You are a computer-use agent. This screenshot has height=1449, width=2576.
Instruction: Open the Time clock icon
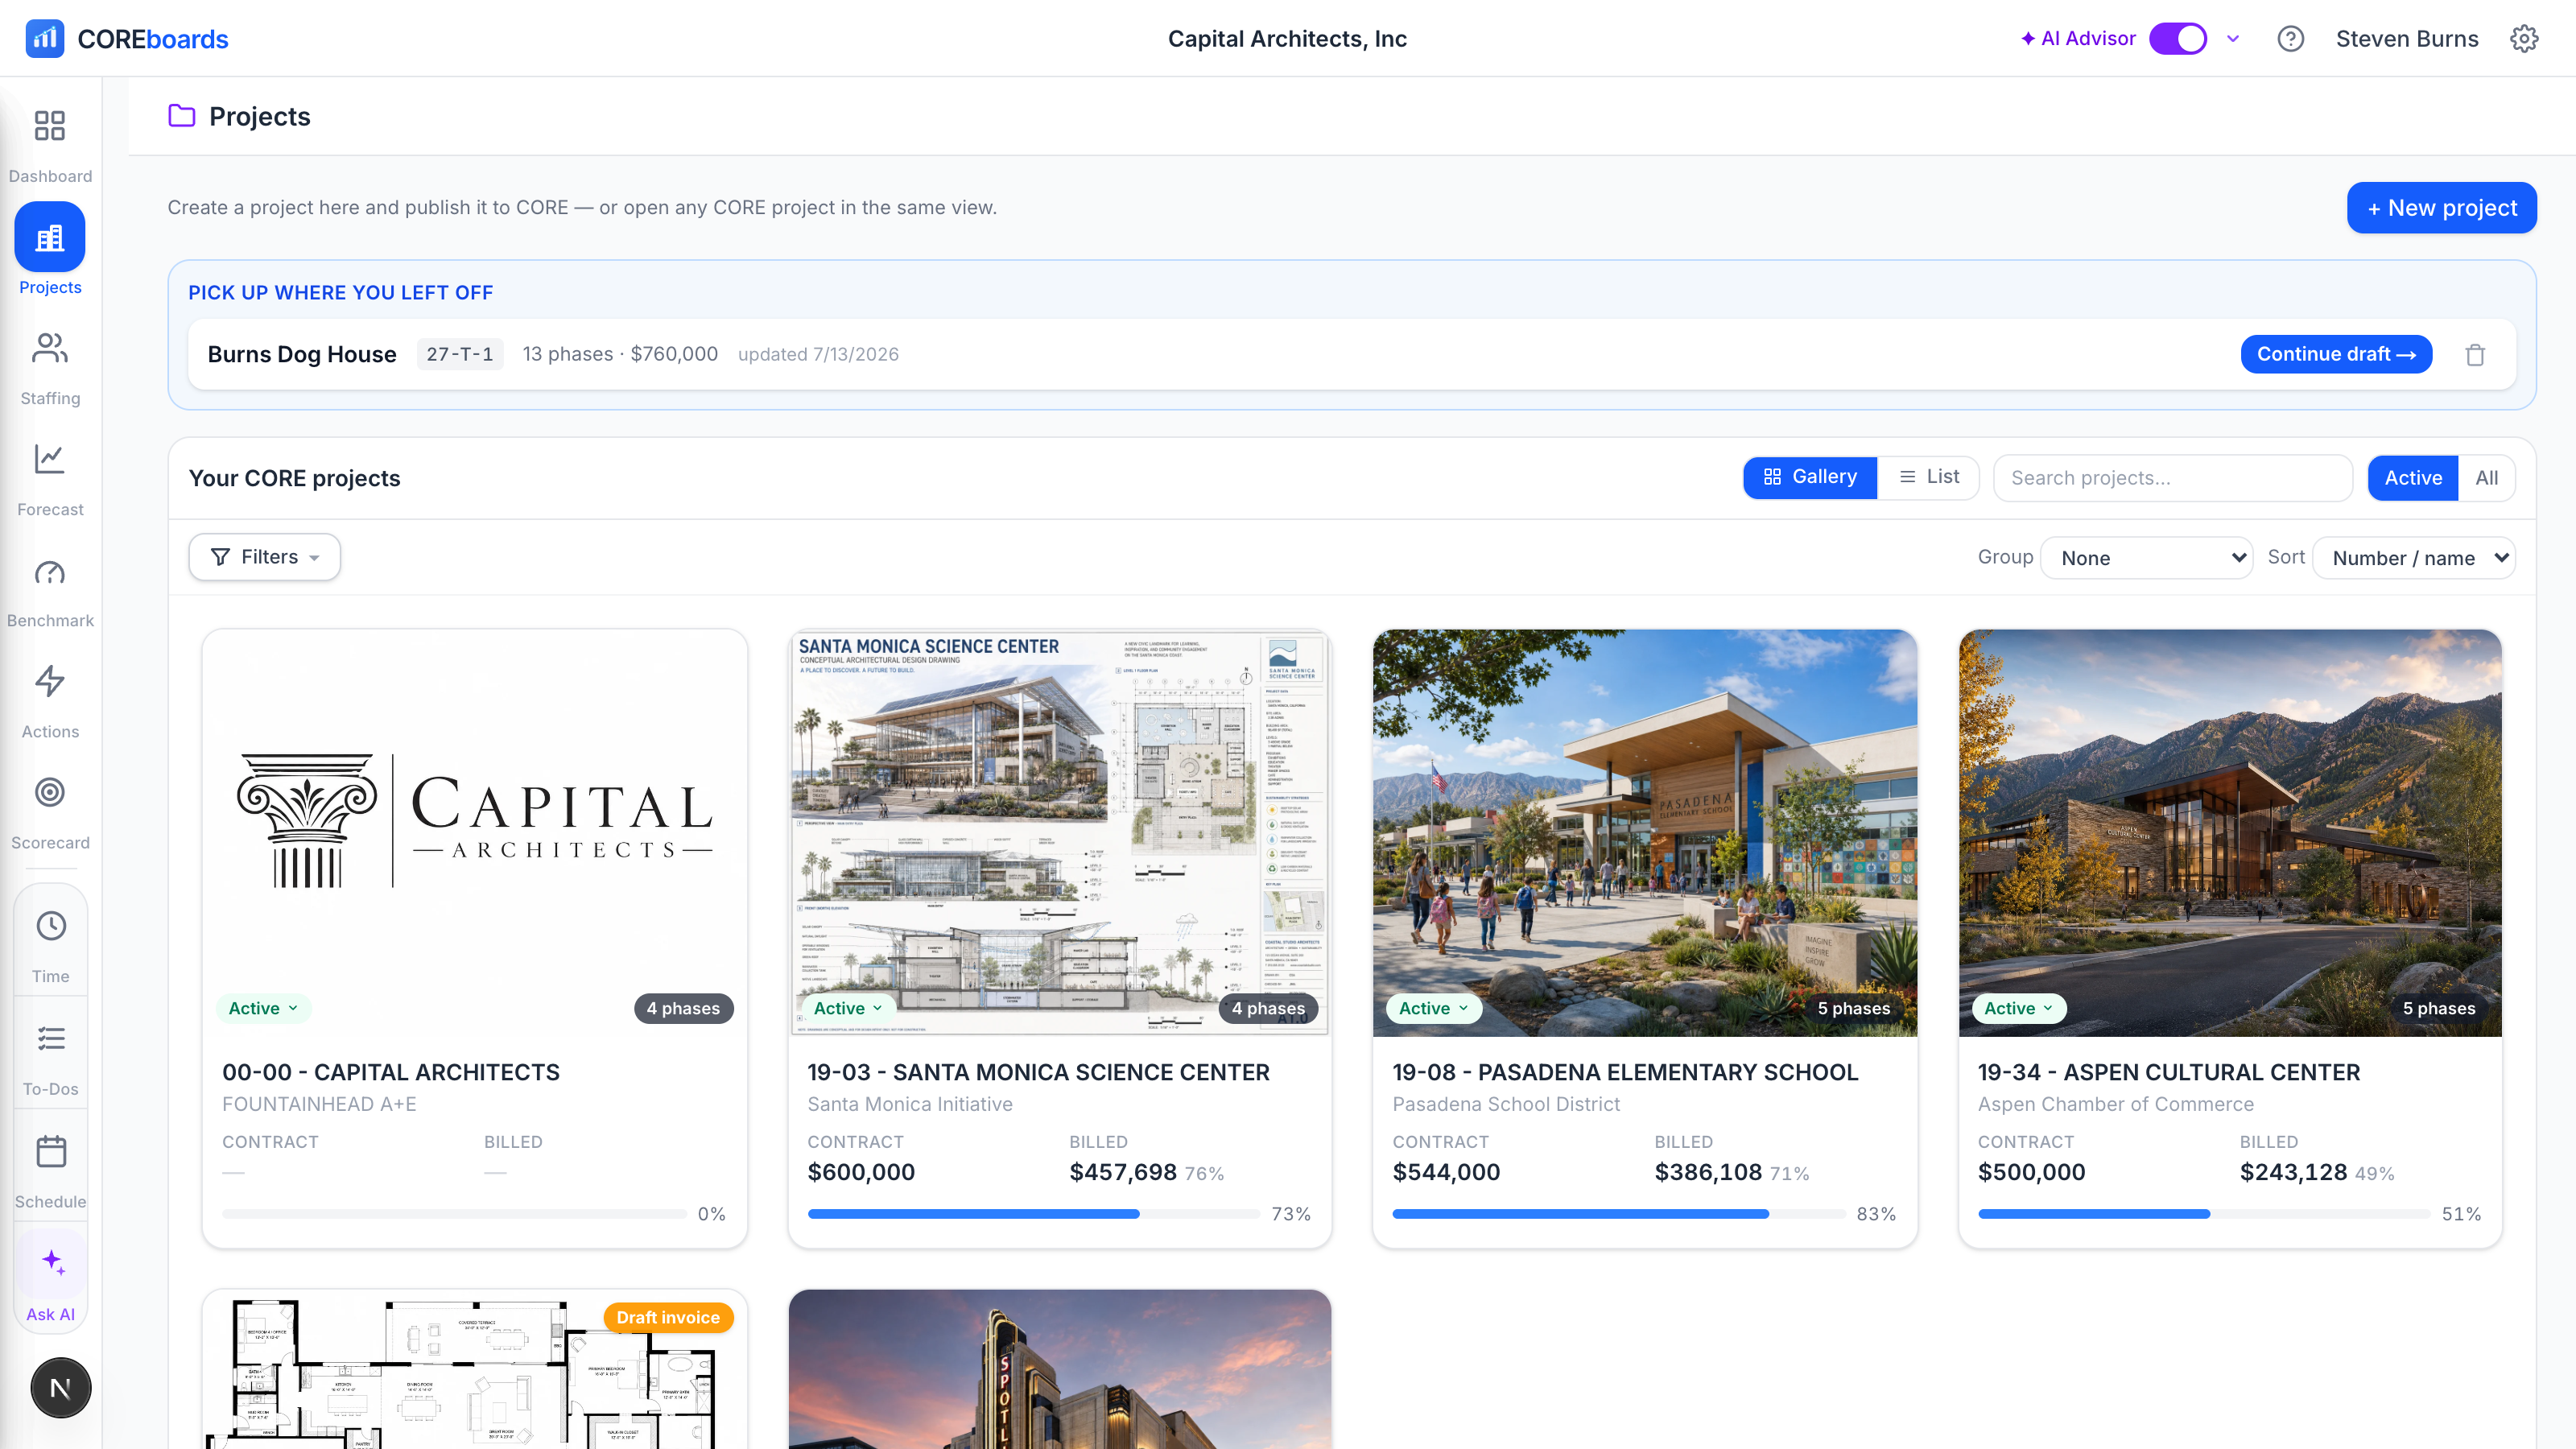click(51, 926)
